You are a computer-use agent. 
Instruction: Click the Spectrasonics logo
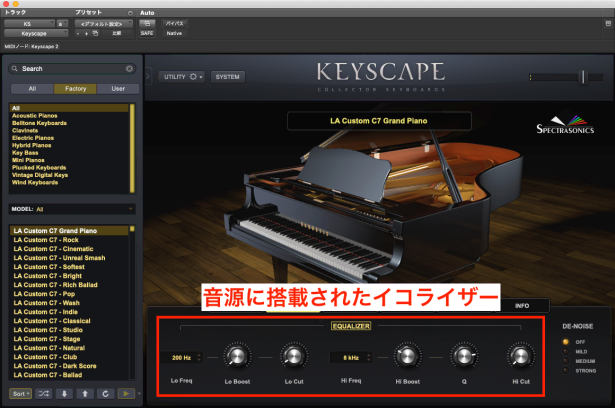point(565,123)
